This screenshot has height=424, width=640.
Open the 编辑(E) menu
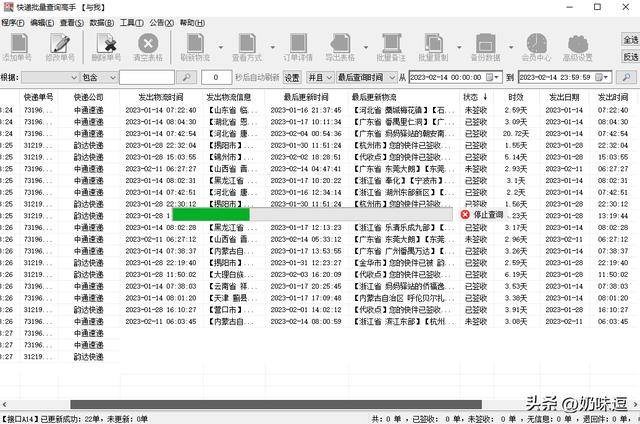[42, 23]
